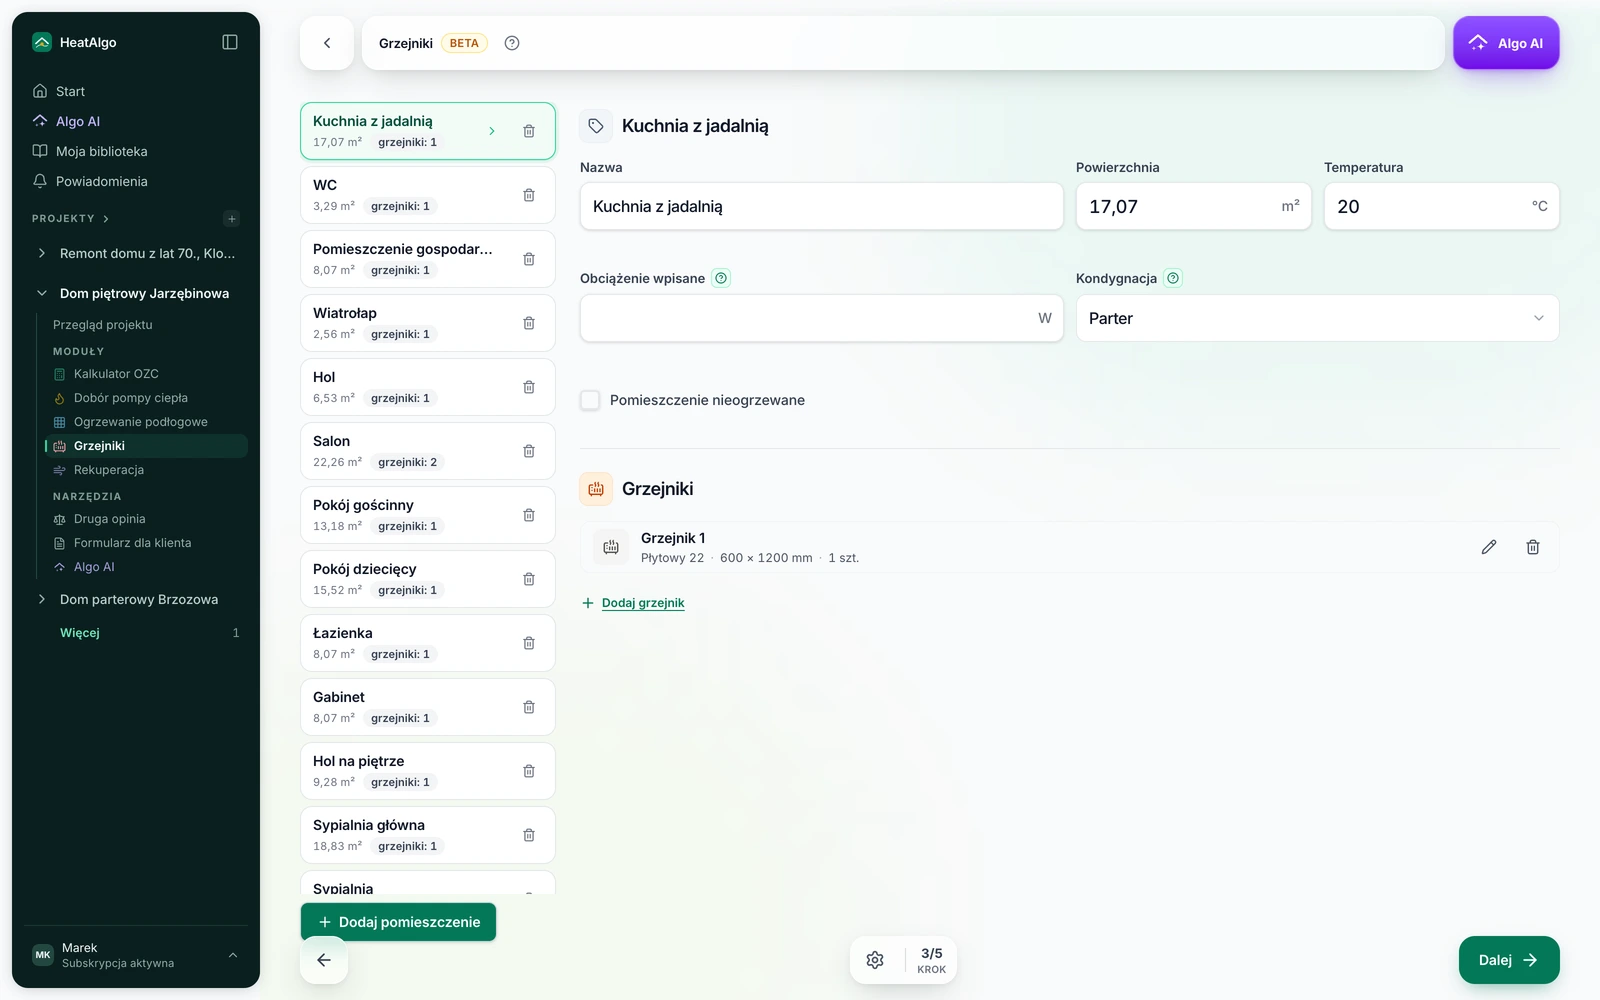Return to previous step with bottom-left arrow
This screenshot has height=1000, width=1600.
(x=324, y=960)
